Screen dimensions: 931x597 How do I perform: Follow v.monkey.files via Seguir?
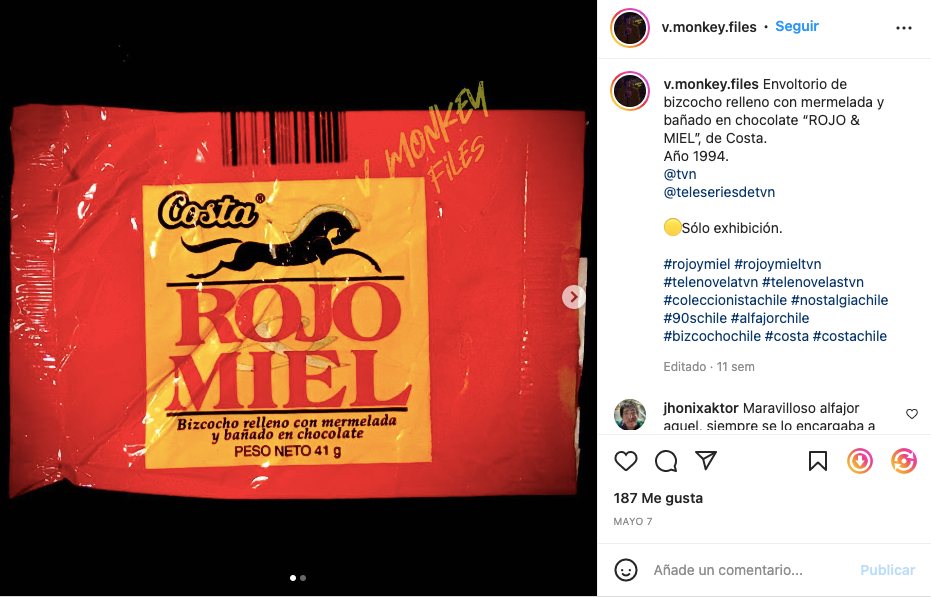pos(797,26)
